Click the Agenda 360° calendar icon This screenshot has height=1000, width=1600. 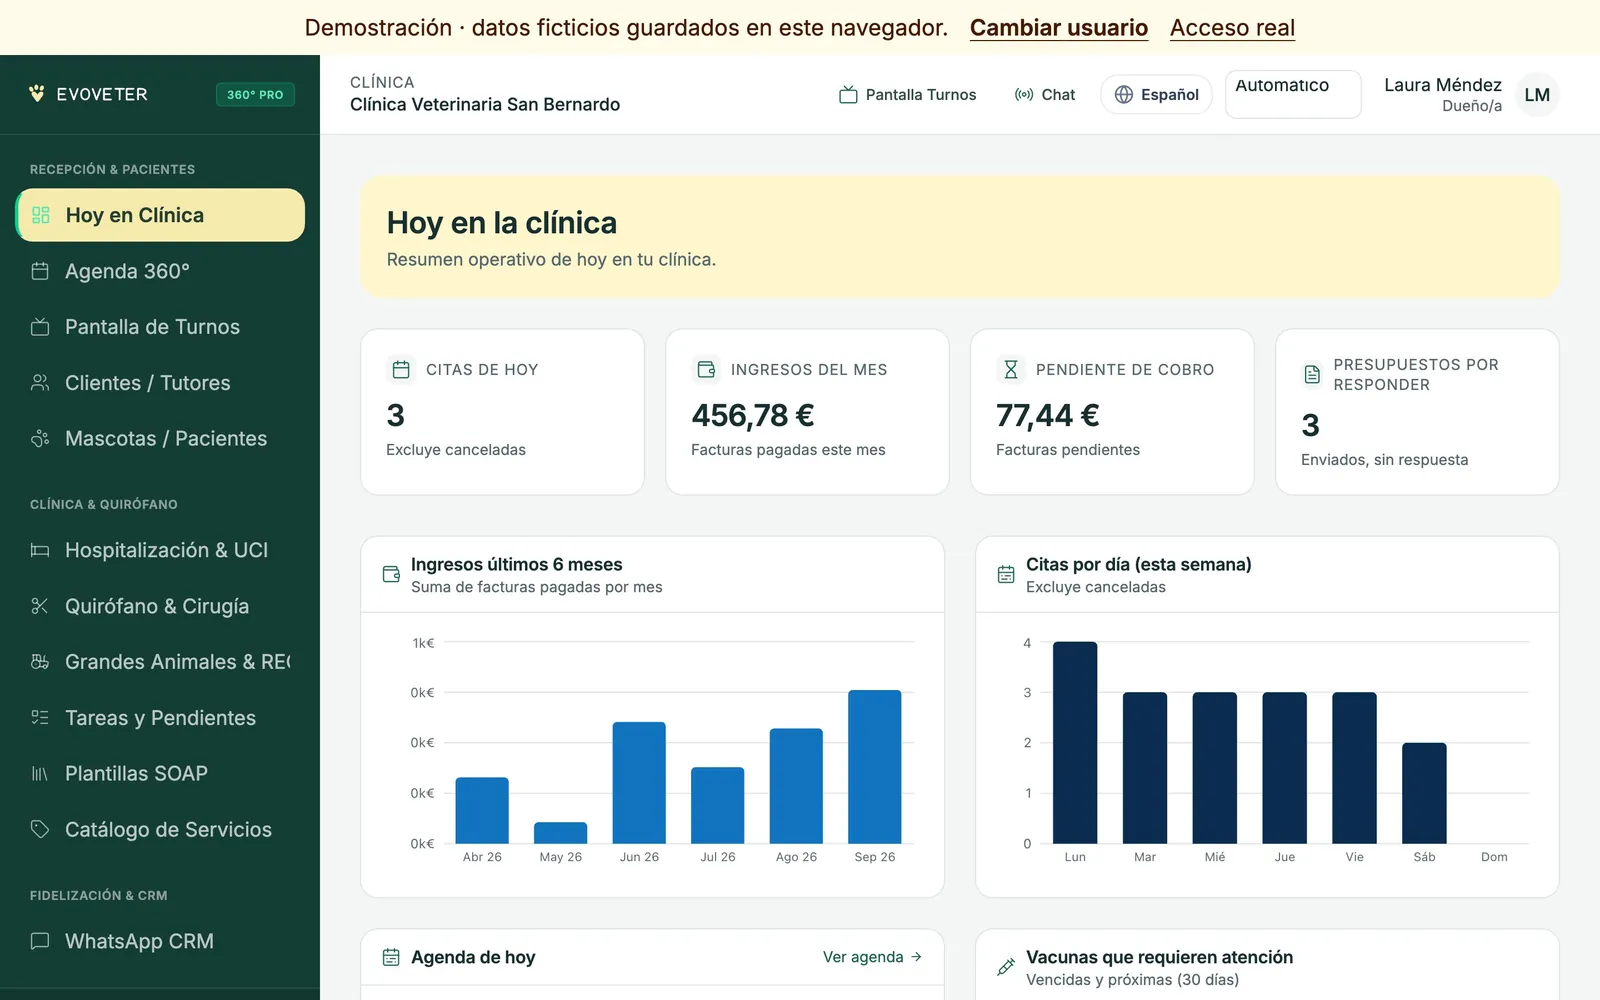coord(40,271)
